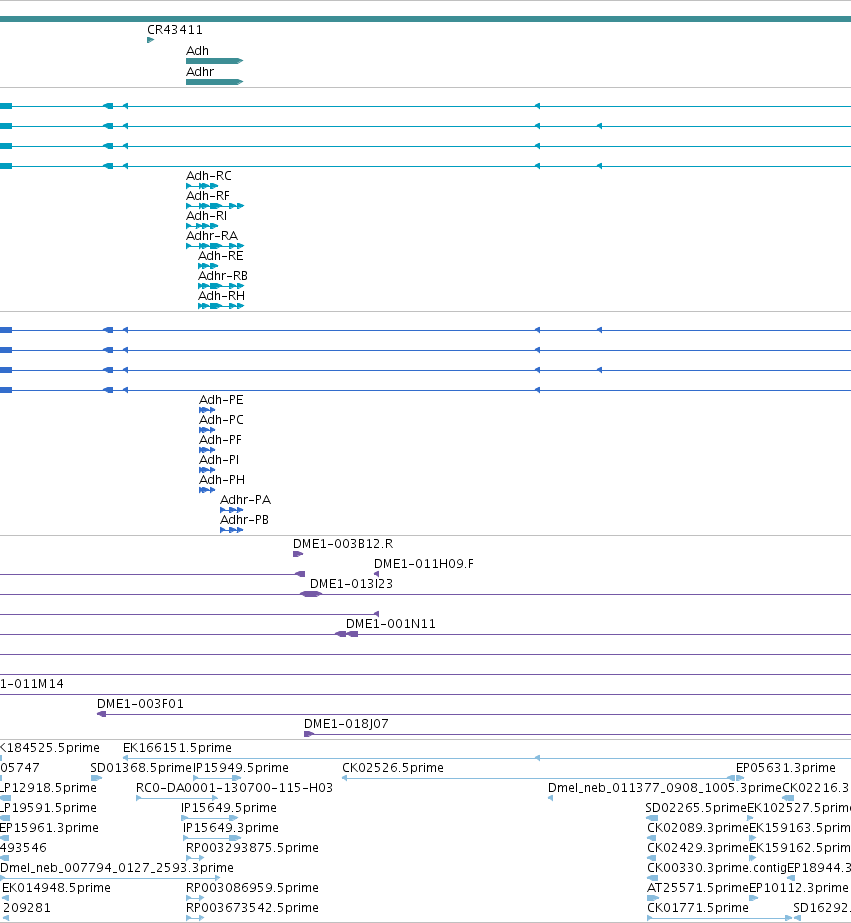The height and width of the screenshot is (923, 851).
Task: Click the Dmel_neb_011377_0908_1005.3prime label
Action: [x=665, y=788]
